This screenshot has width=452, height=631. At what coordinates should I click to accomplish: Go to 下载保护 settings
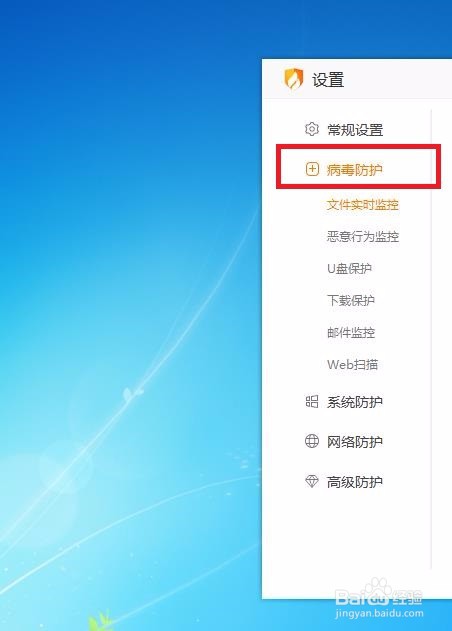(351, 301)
